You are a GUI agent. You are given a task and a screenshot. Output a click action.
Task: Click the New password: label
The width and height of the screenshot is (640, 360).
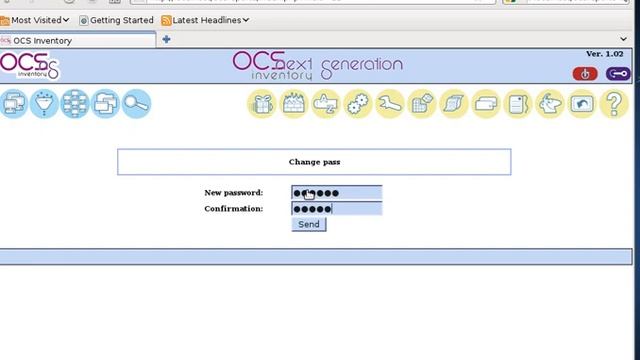[x=233, y=193]
